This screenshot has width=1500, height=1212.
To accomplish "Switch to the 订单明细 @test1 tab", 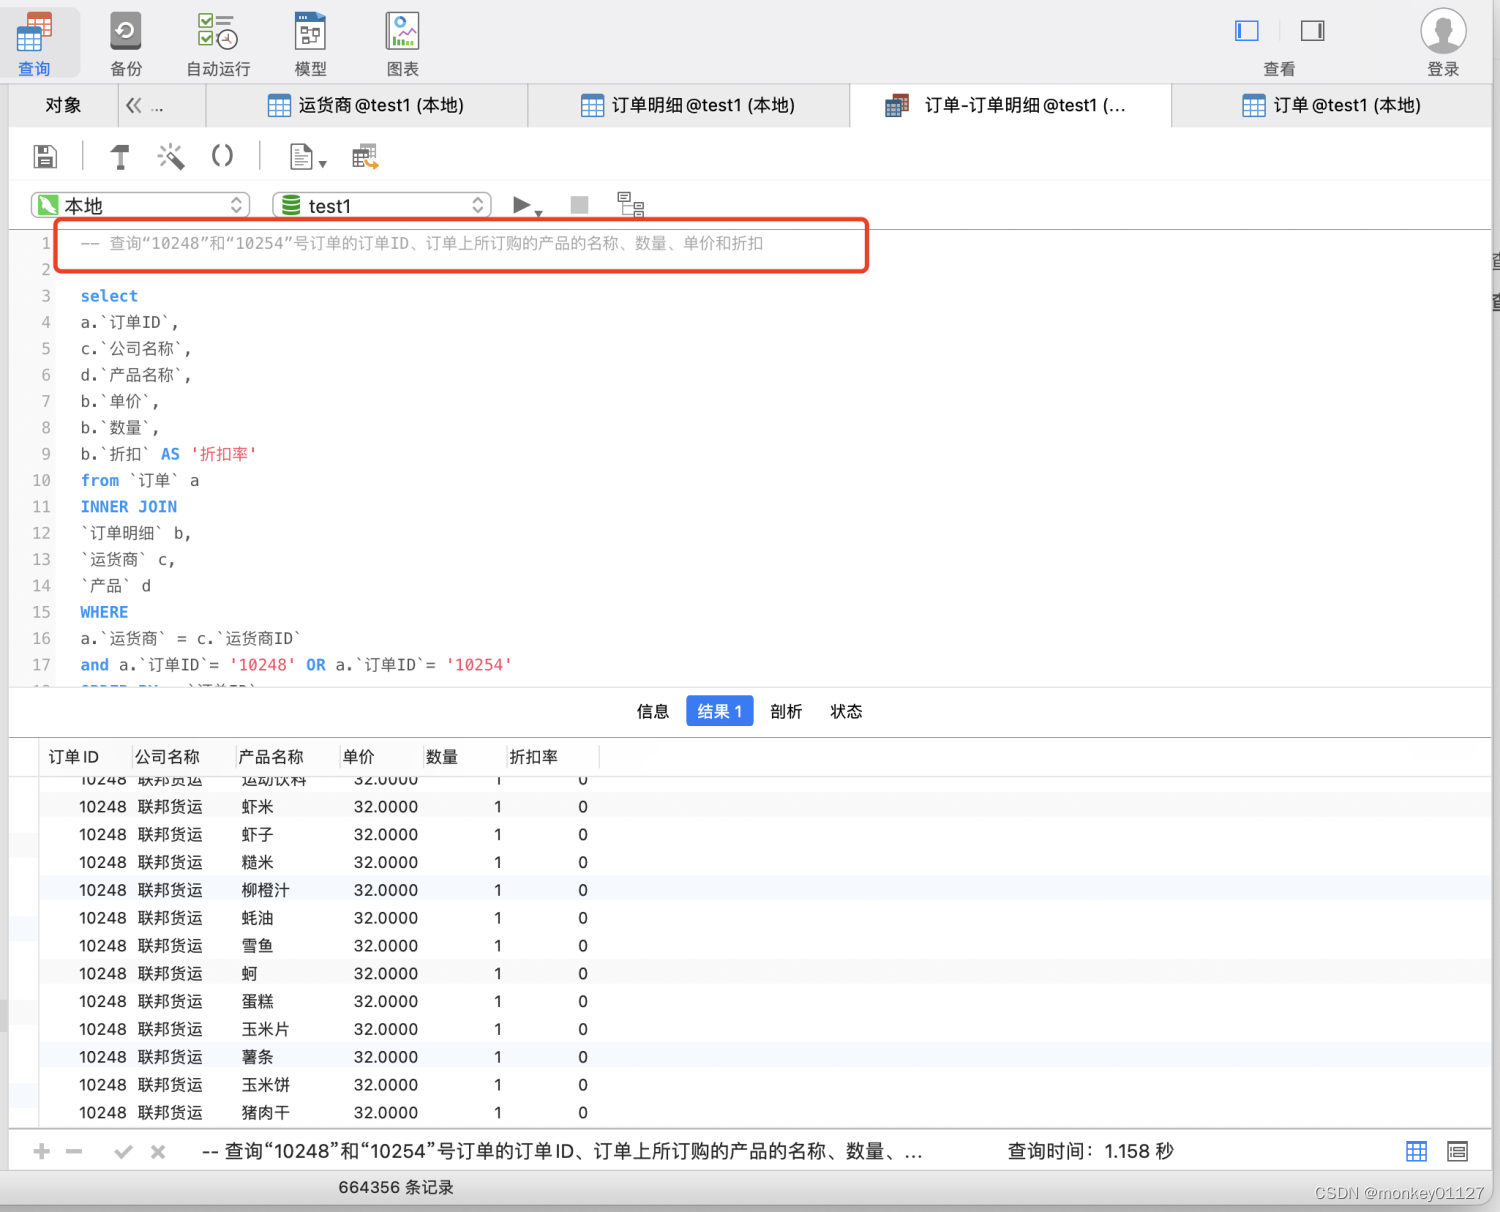I will [688, 105].
